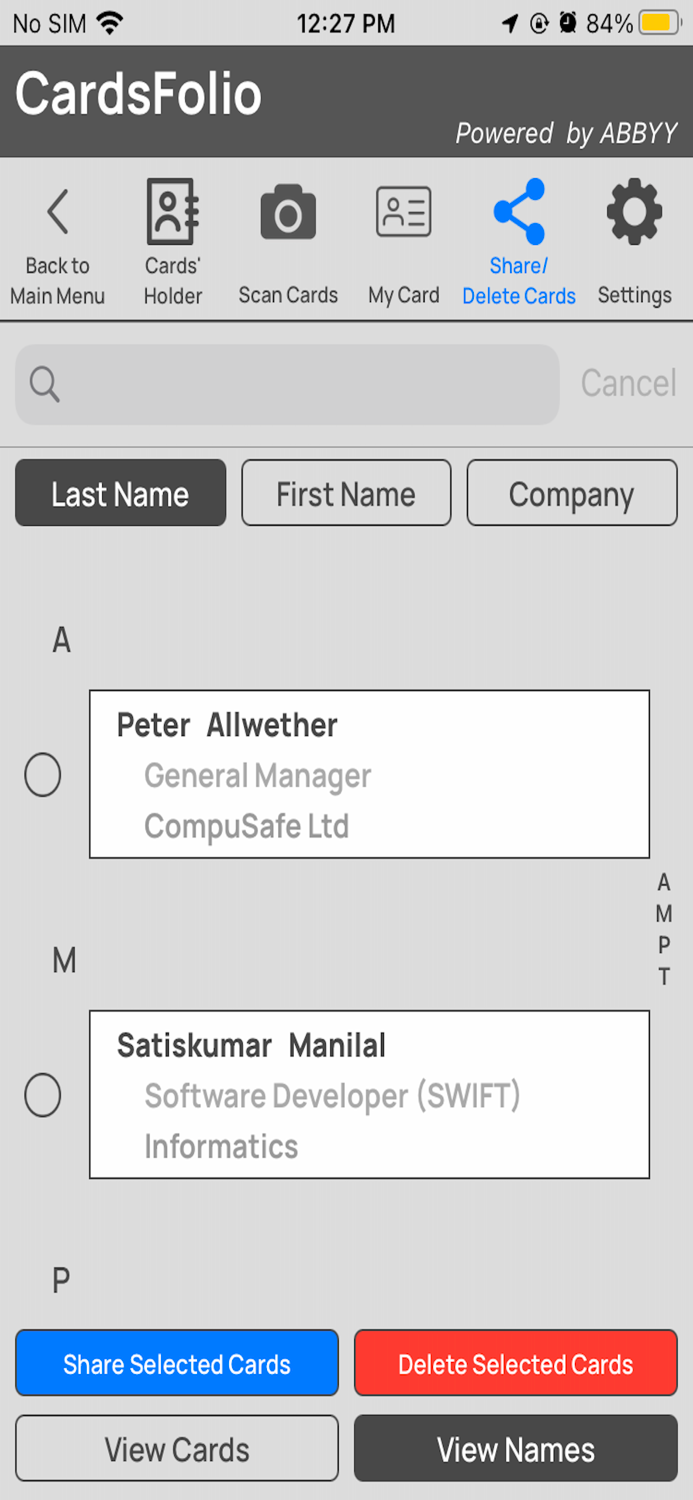Click inside the search input field
Viewport: 693px width, 1500px height.
pos(300,384)
